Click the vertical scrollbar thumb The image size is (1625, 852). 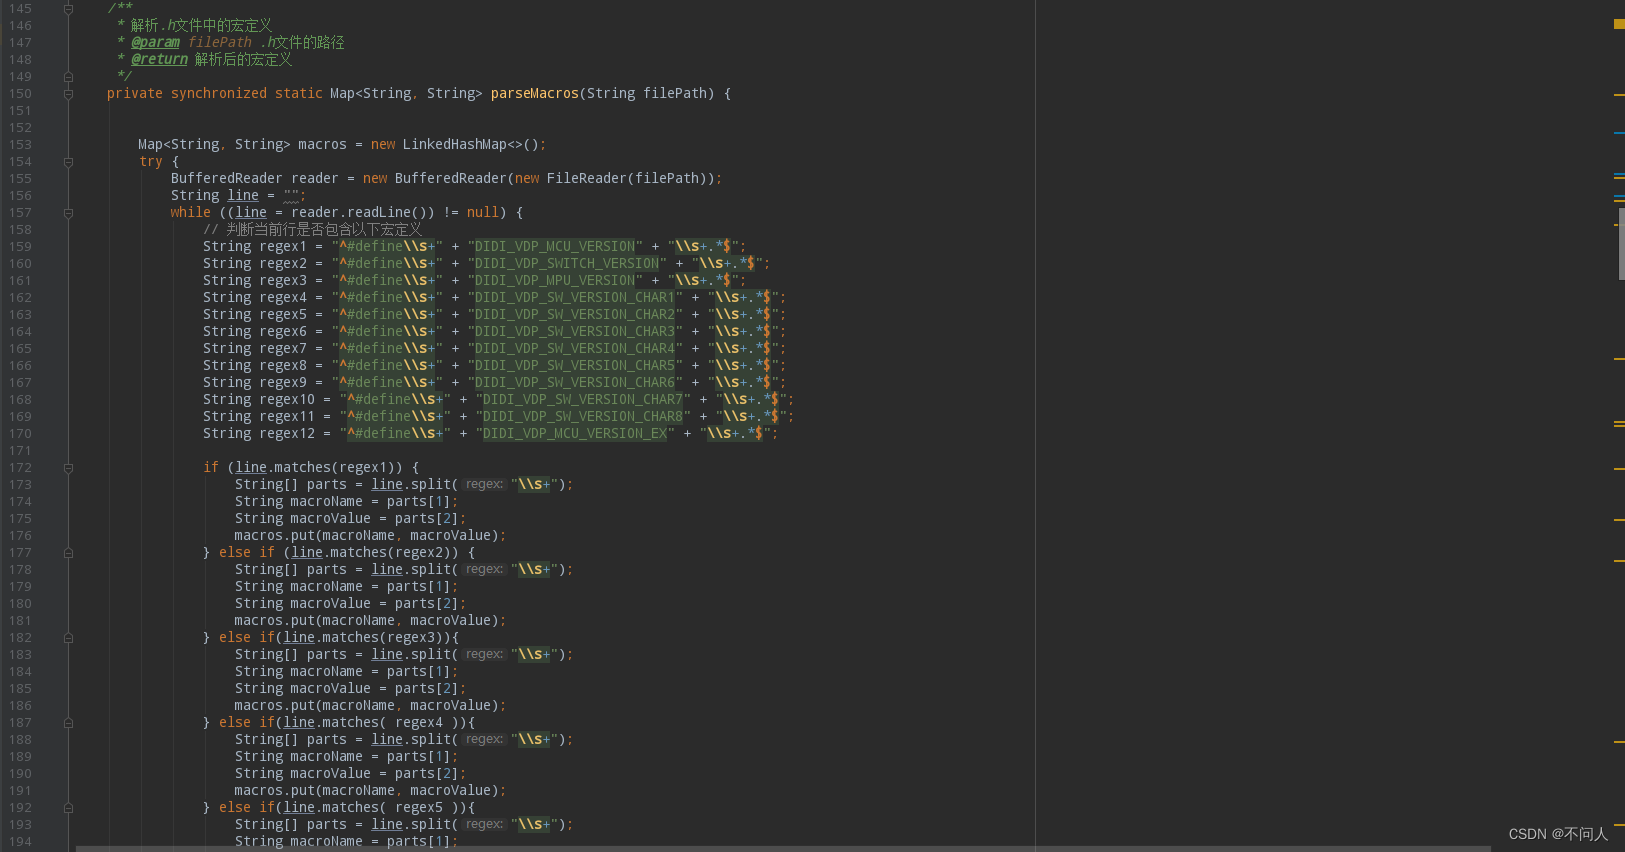point(1621,244)
